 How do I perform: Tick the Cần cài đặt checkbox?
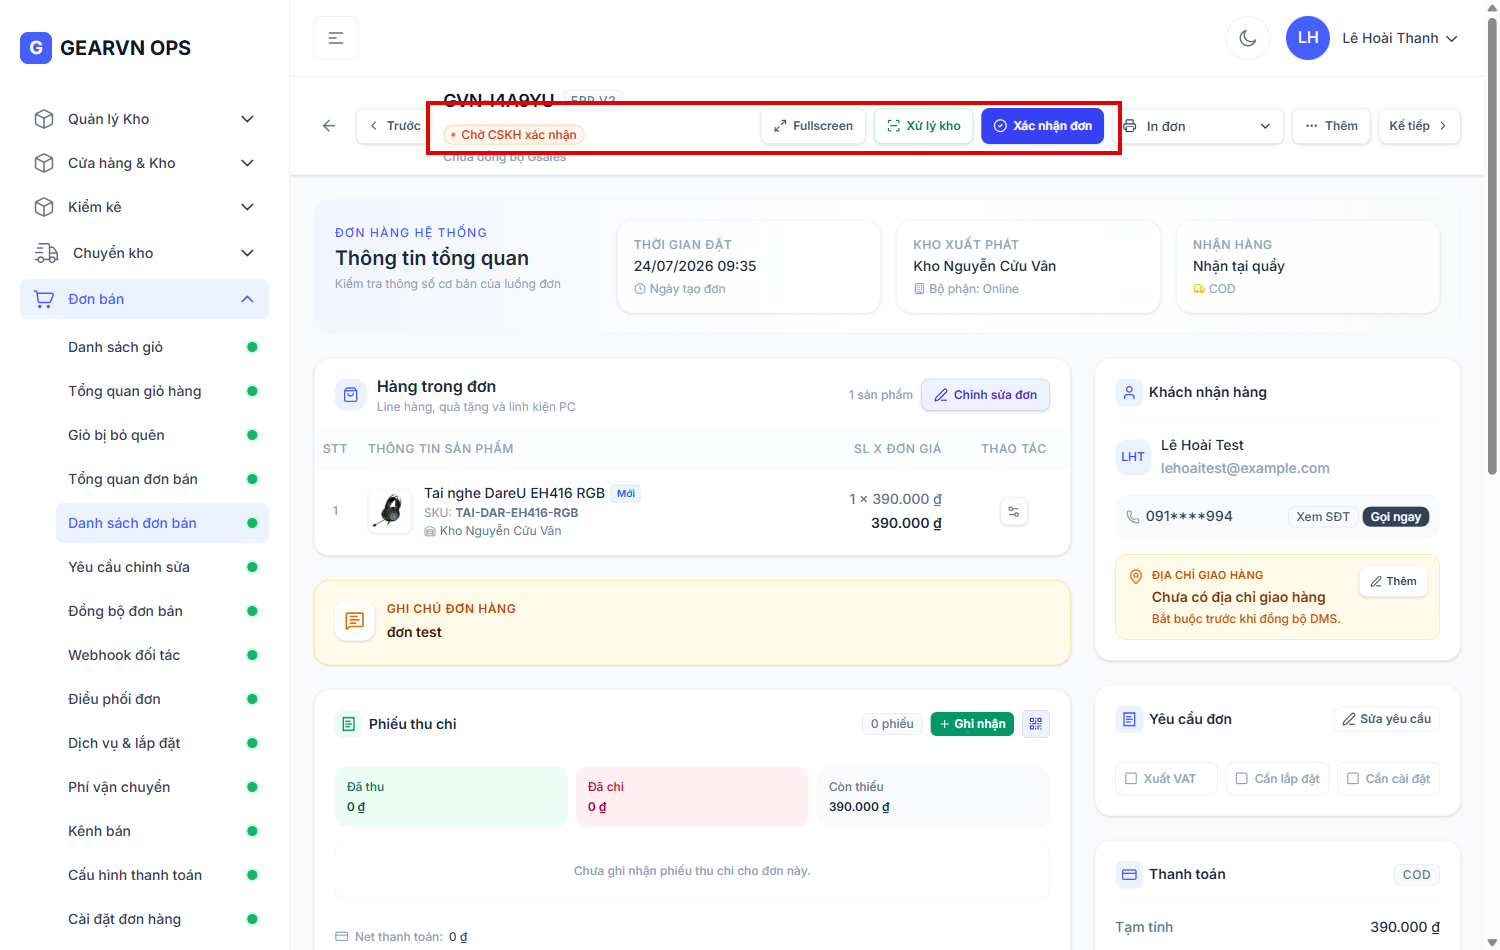pyautogui.click(x=1352, y=778)
